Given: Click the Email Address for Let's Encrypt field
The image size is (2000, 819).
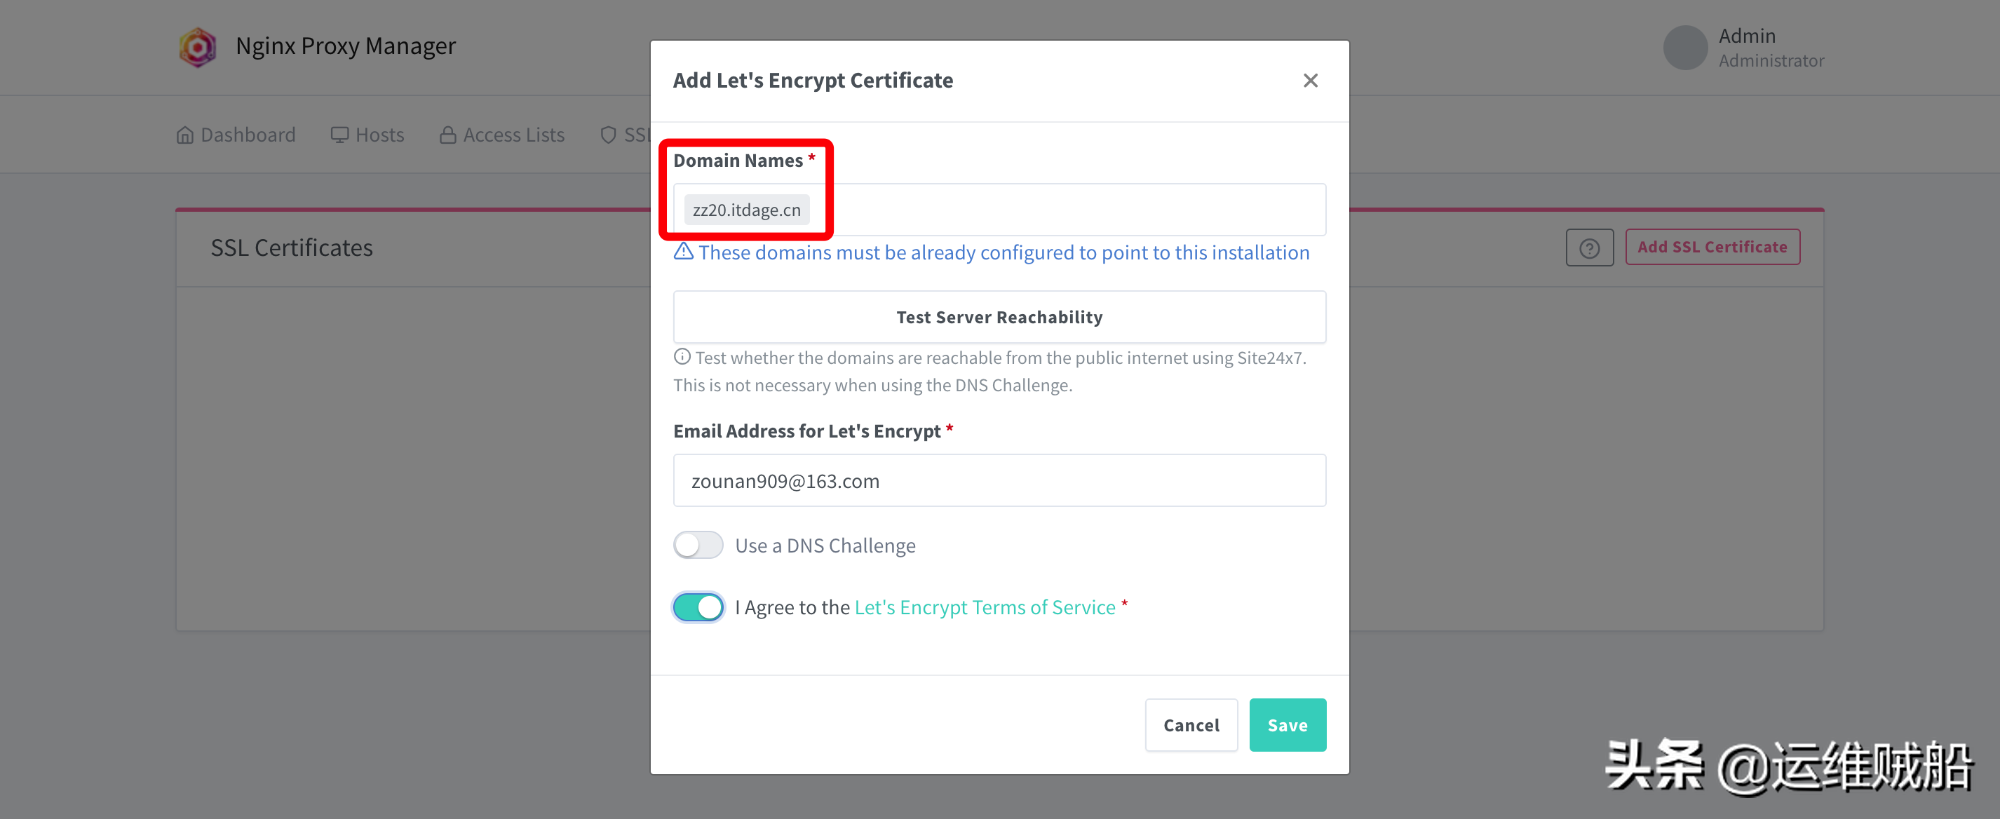Looking at the screenshot, I should [999, 481].
